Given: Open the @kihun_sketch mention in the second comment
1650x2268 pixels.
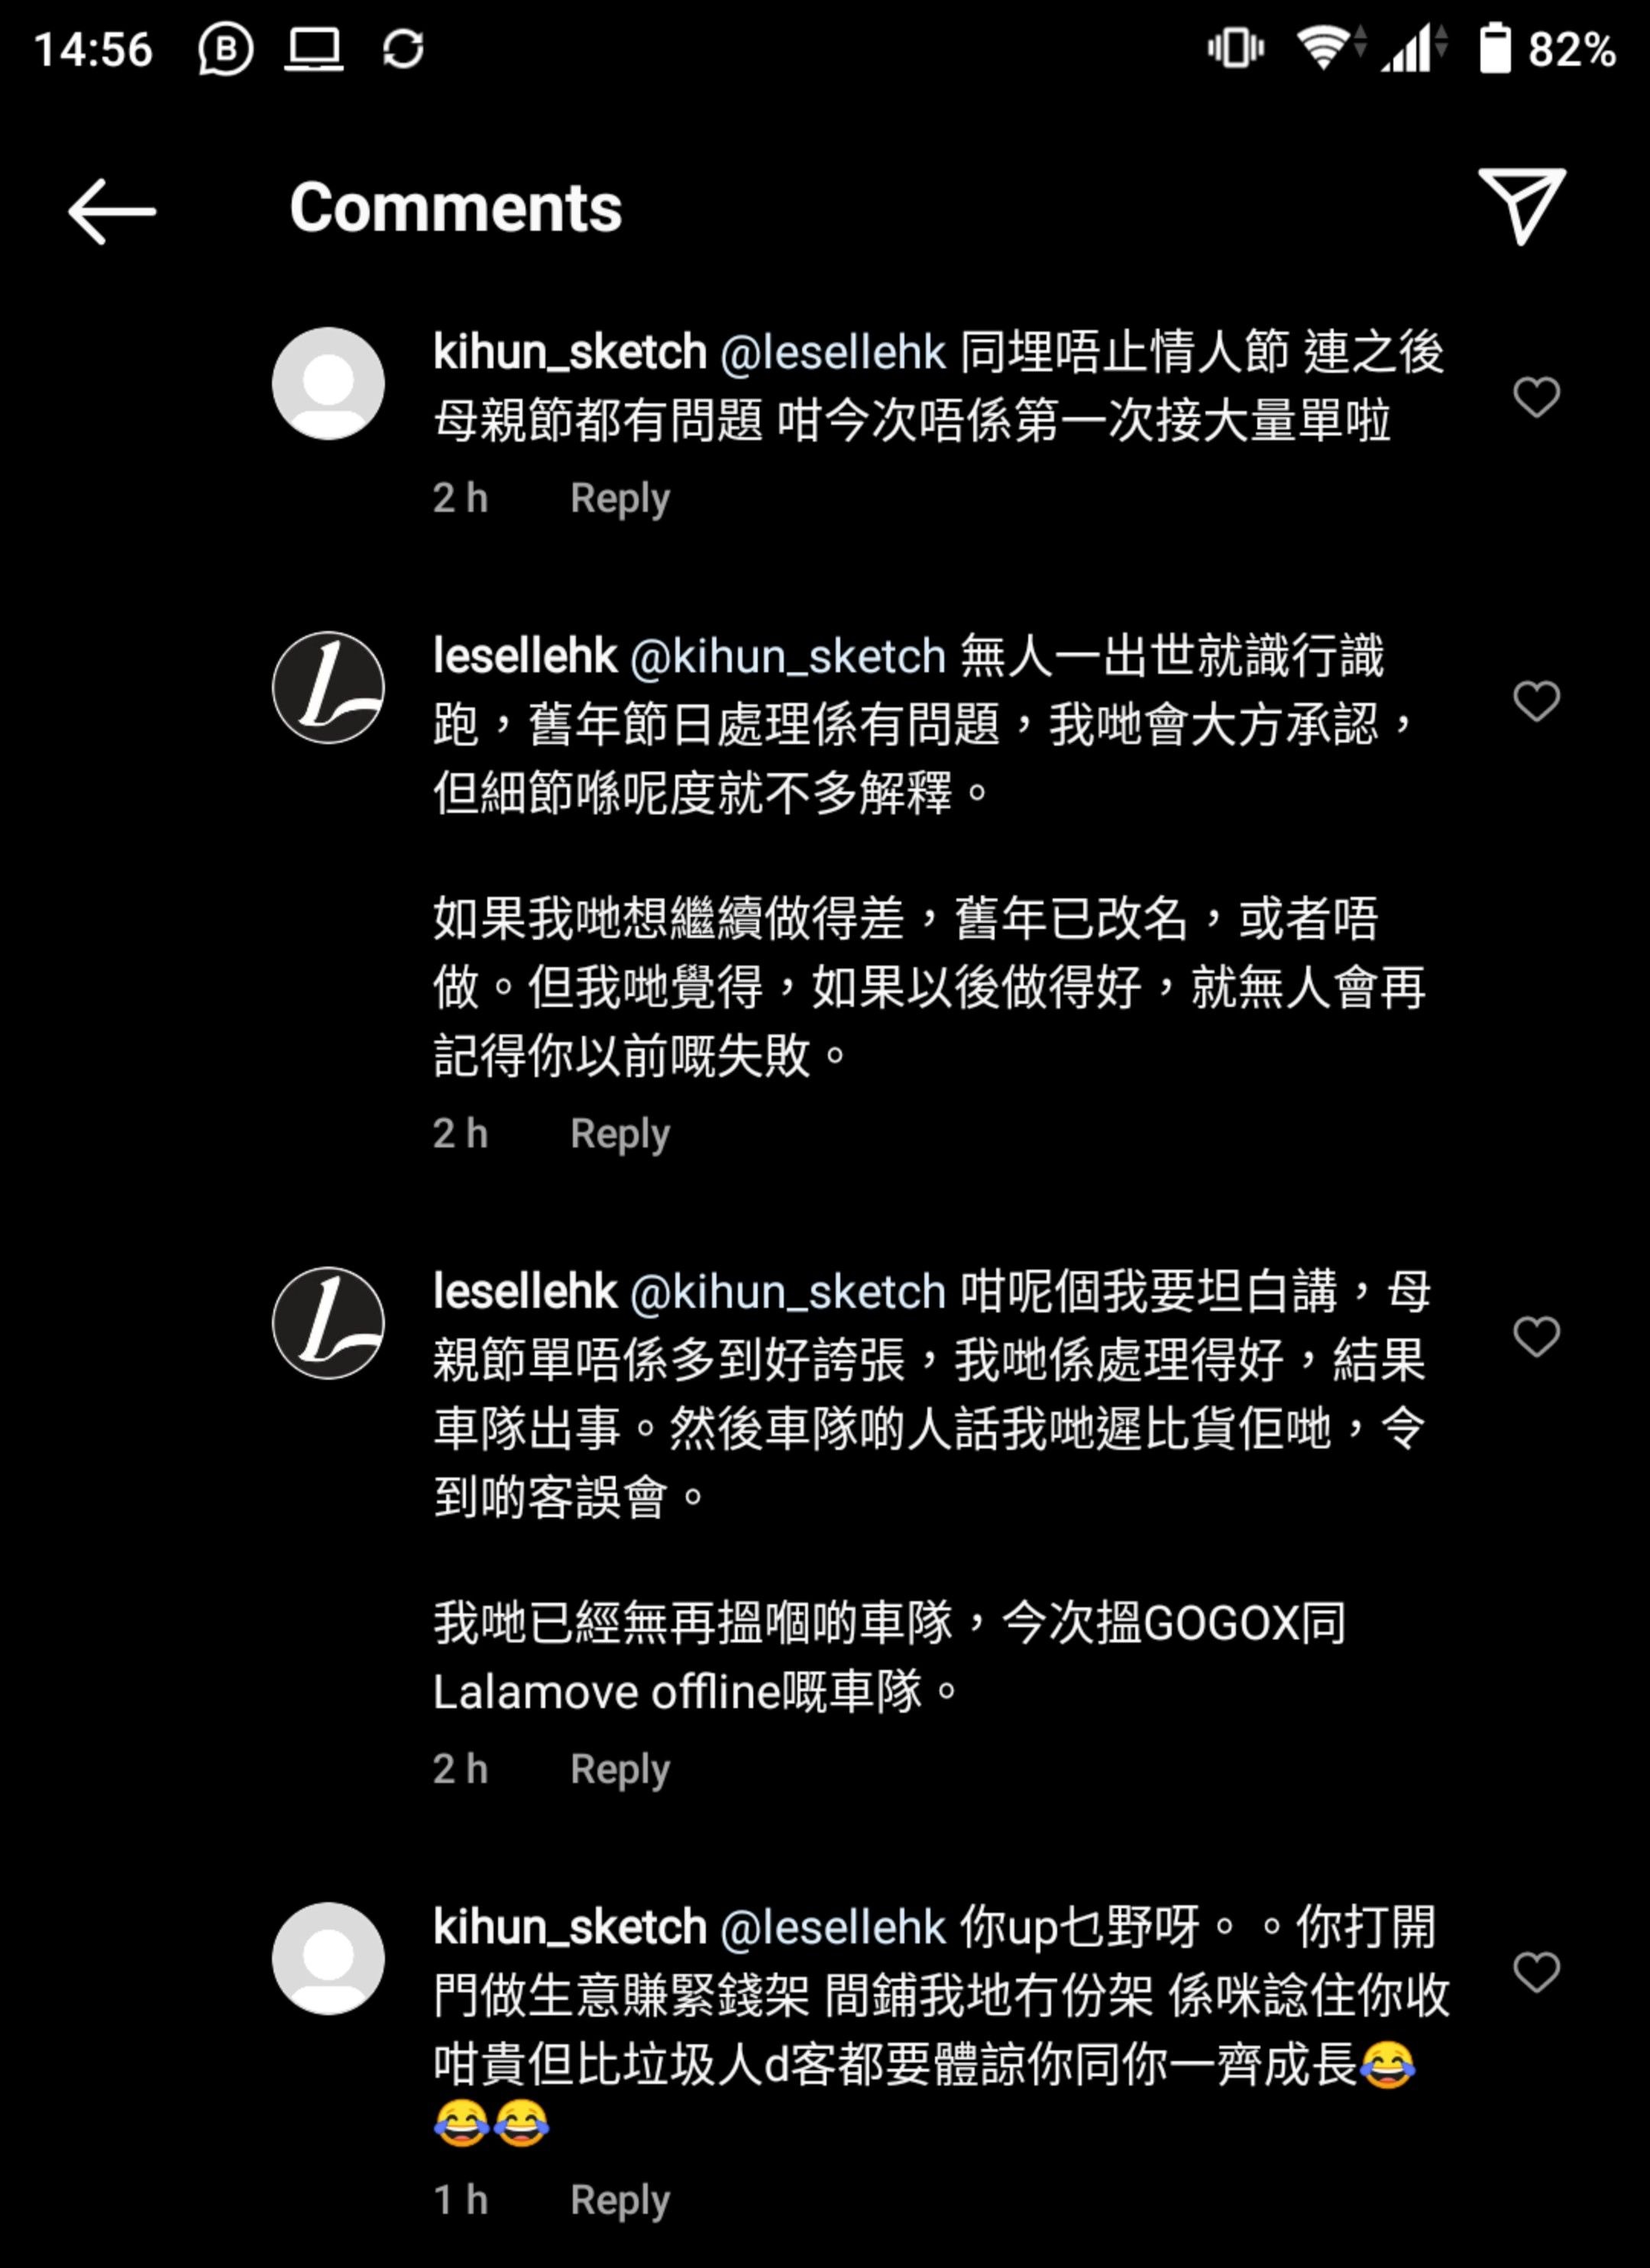Looking at the screenshot, I should coord(788,657).
